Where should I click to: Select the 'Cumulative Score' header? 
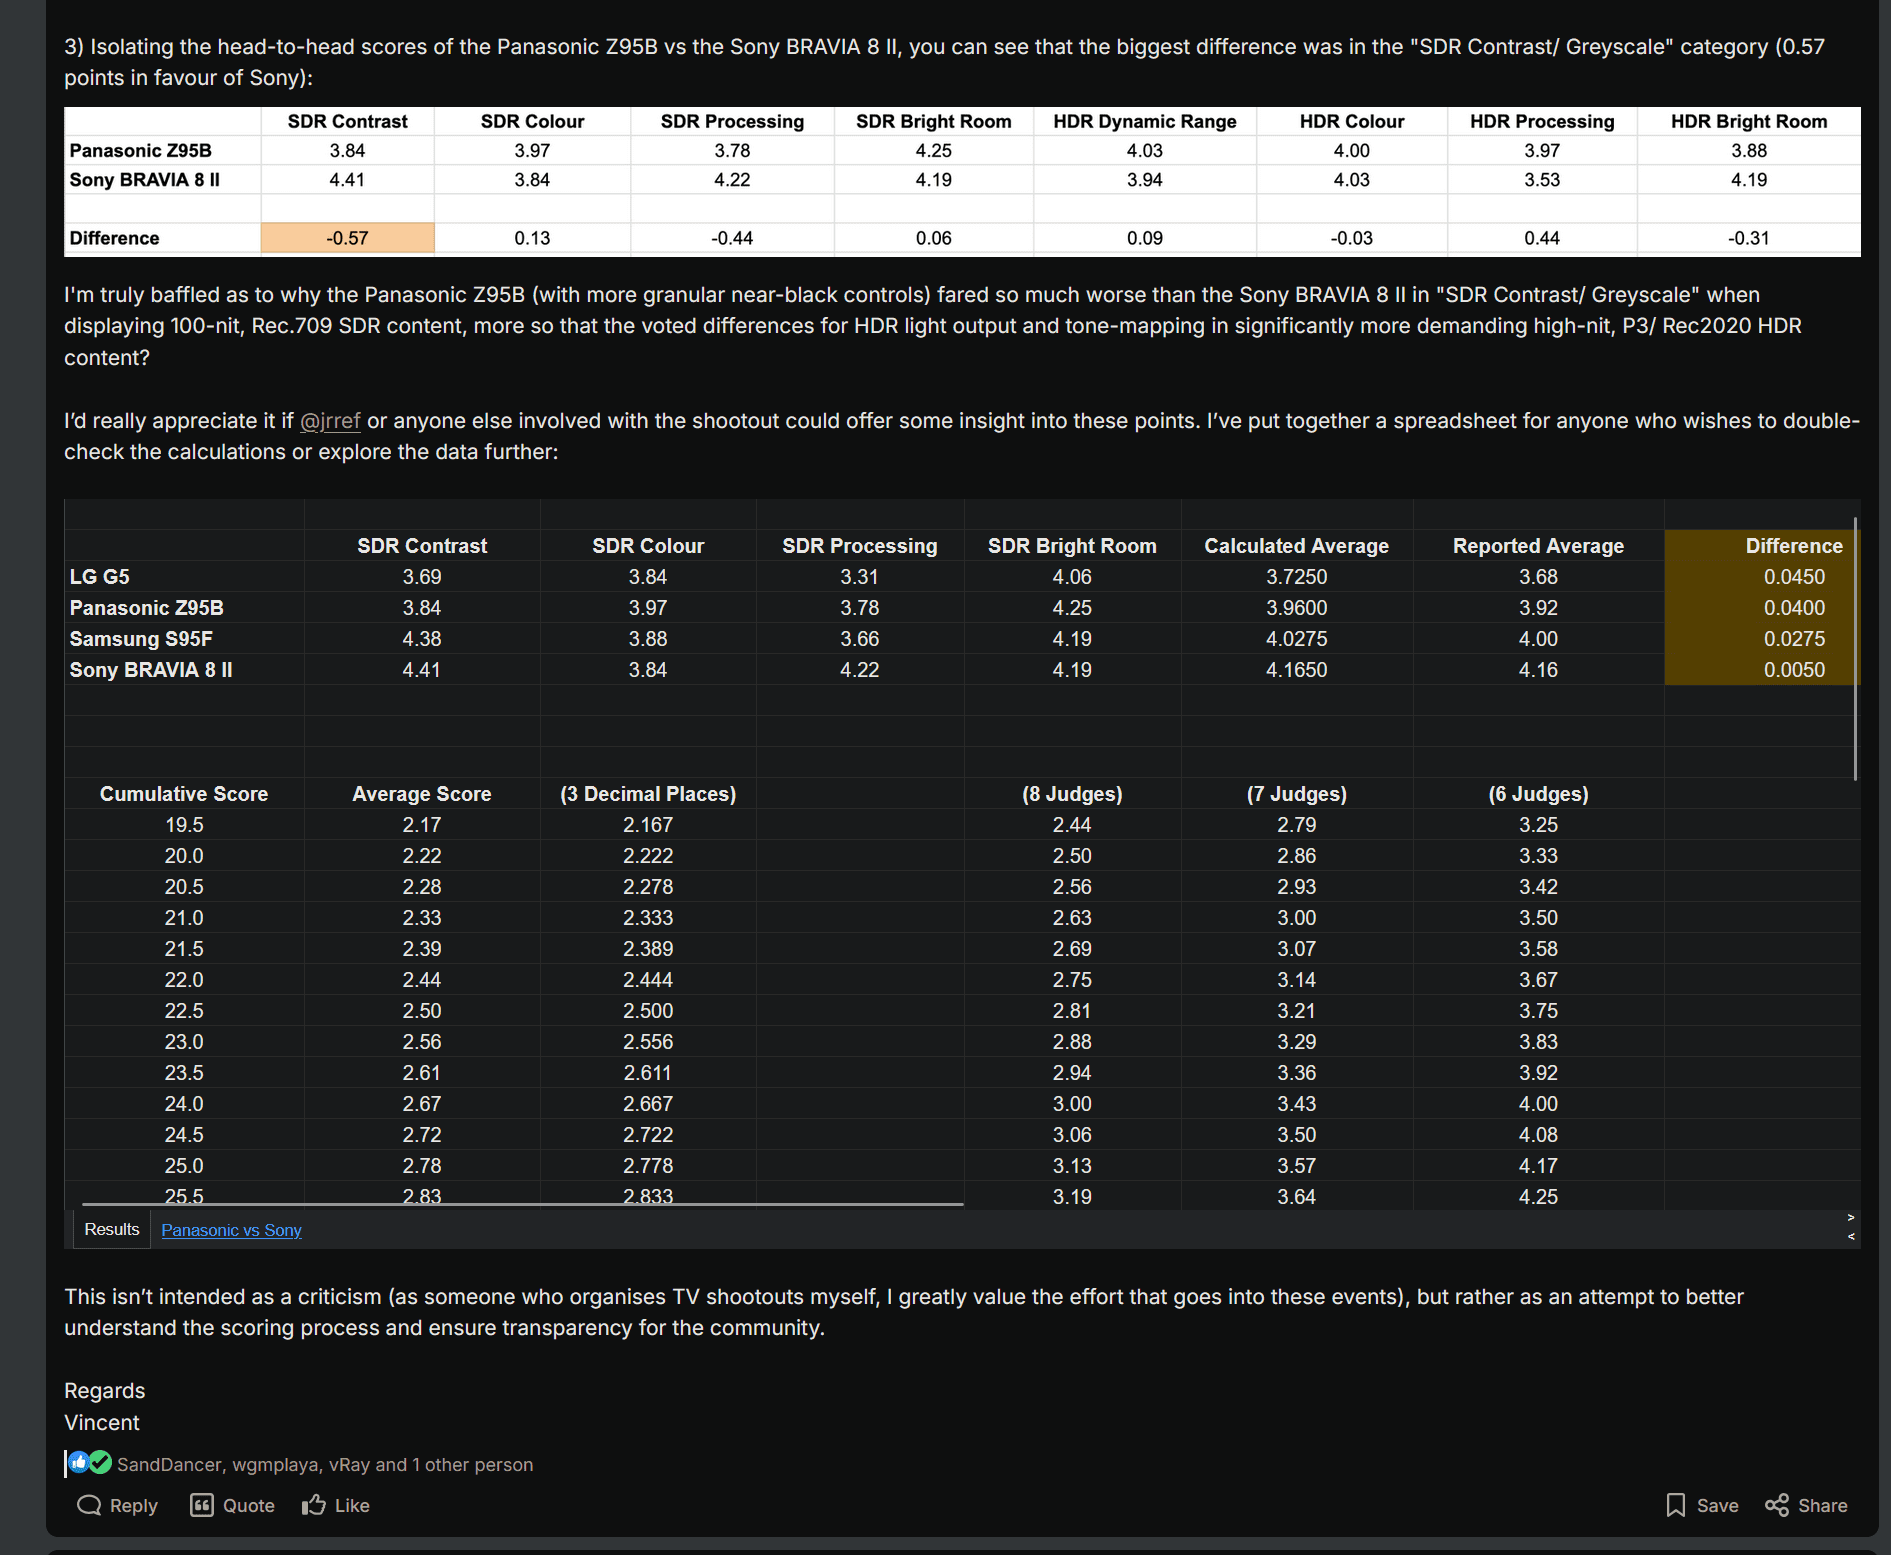point(184,794)
